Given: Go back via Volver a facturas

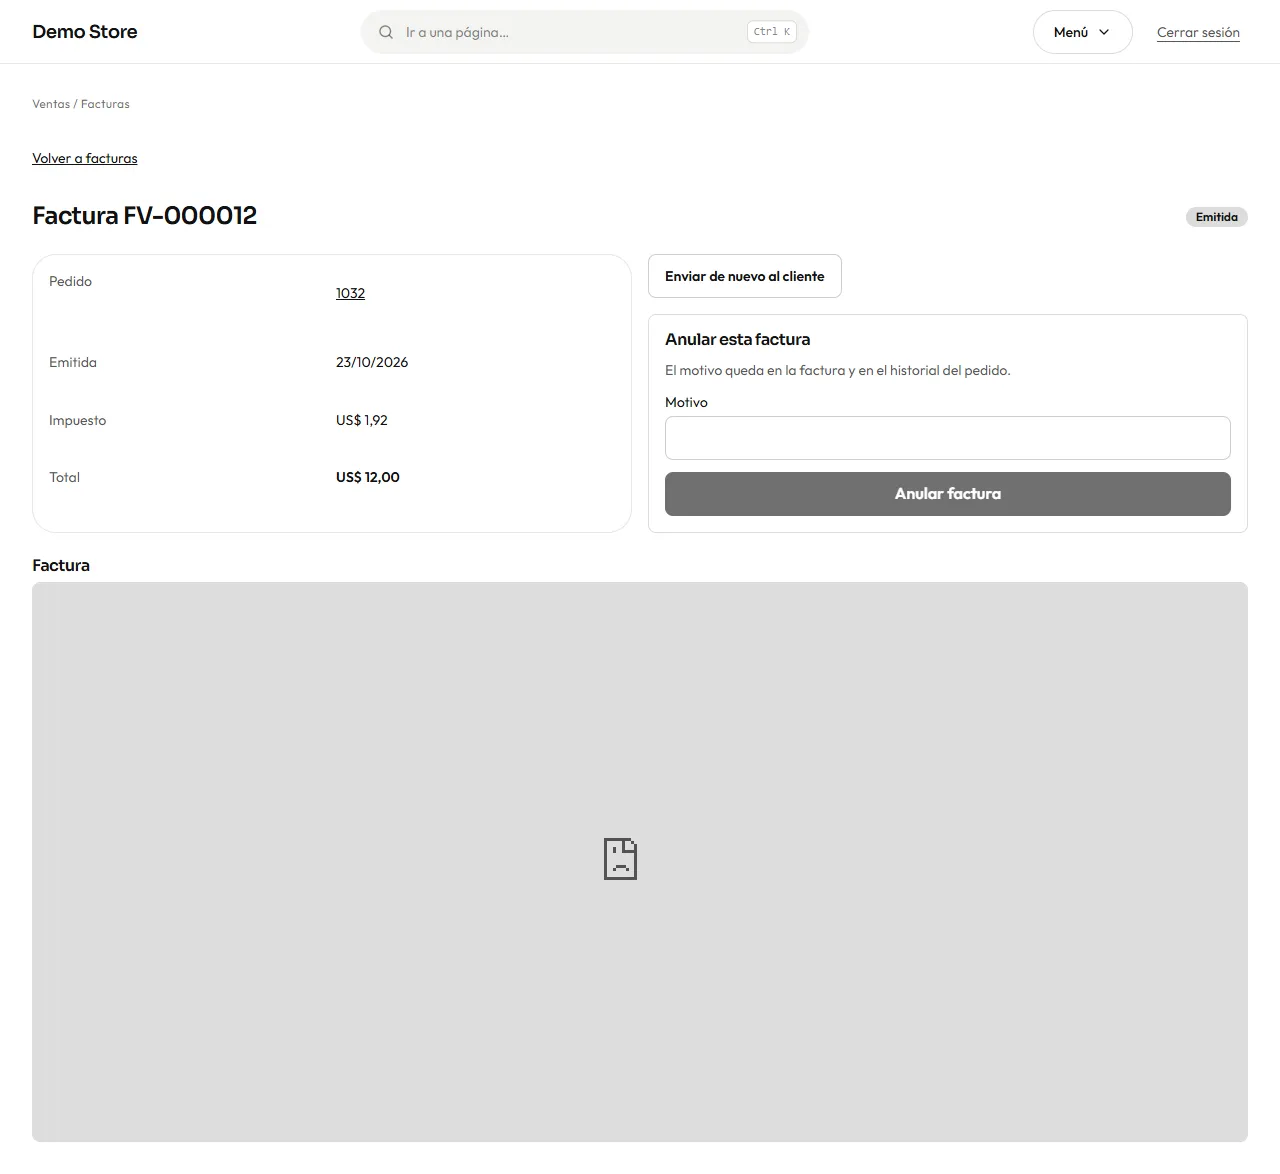Looking at the screenshot, I should [85, 158].
